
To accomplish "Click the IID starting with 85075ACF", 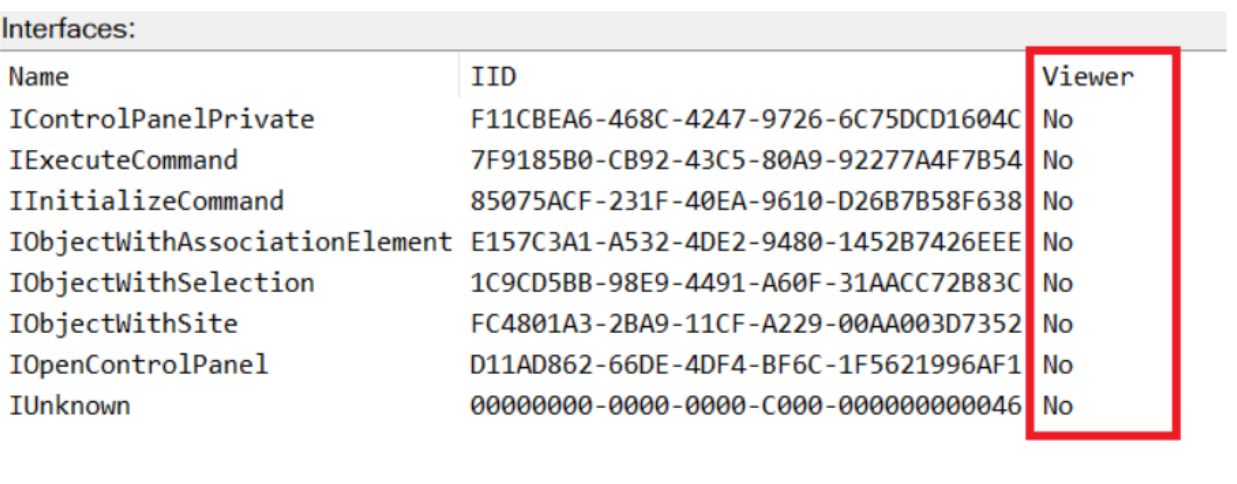I will [746, 201].
